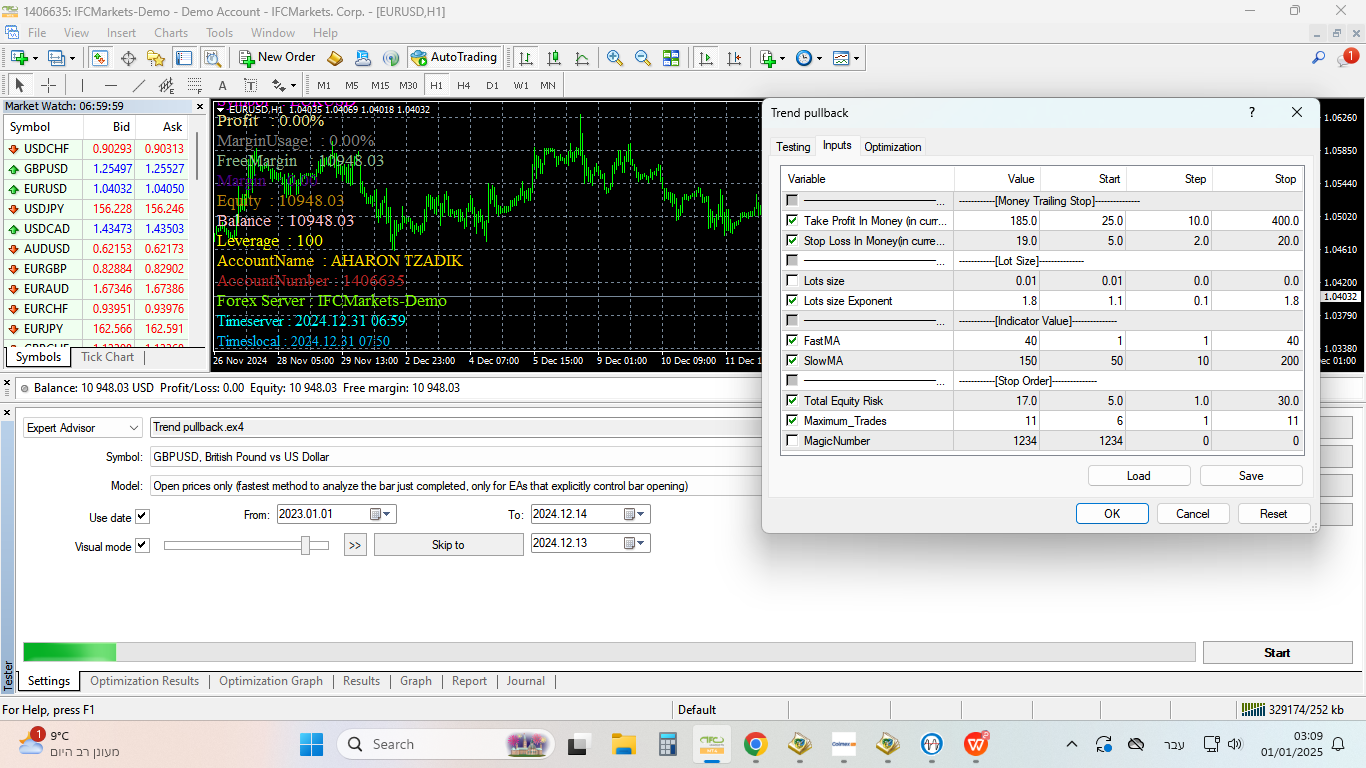Open the From date calendar dropdown
The height and width of the screenshot is (768, 1366).
click(382, 514)
